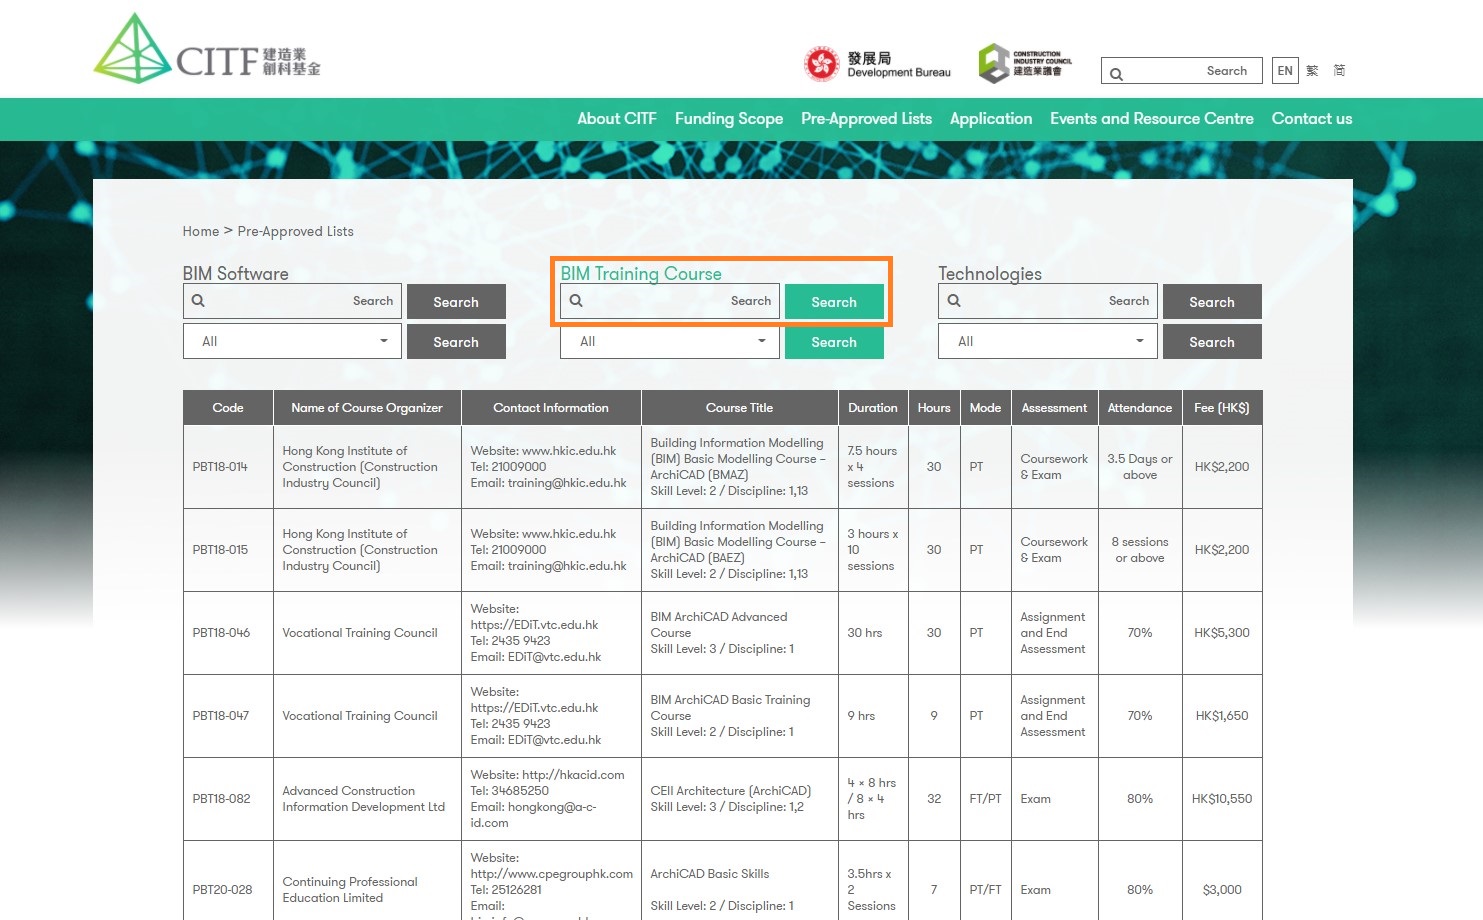Click the magnifier icon in header search
The height and width of the screenshot is (920, 1483).
coord(1116,73)
